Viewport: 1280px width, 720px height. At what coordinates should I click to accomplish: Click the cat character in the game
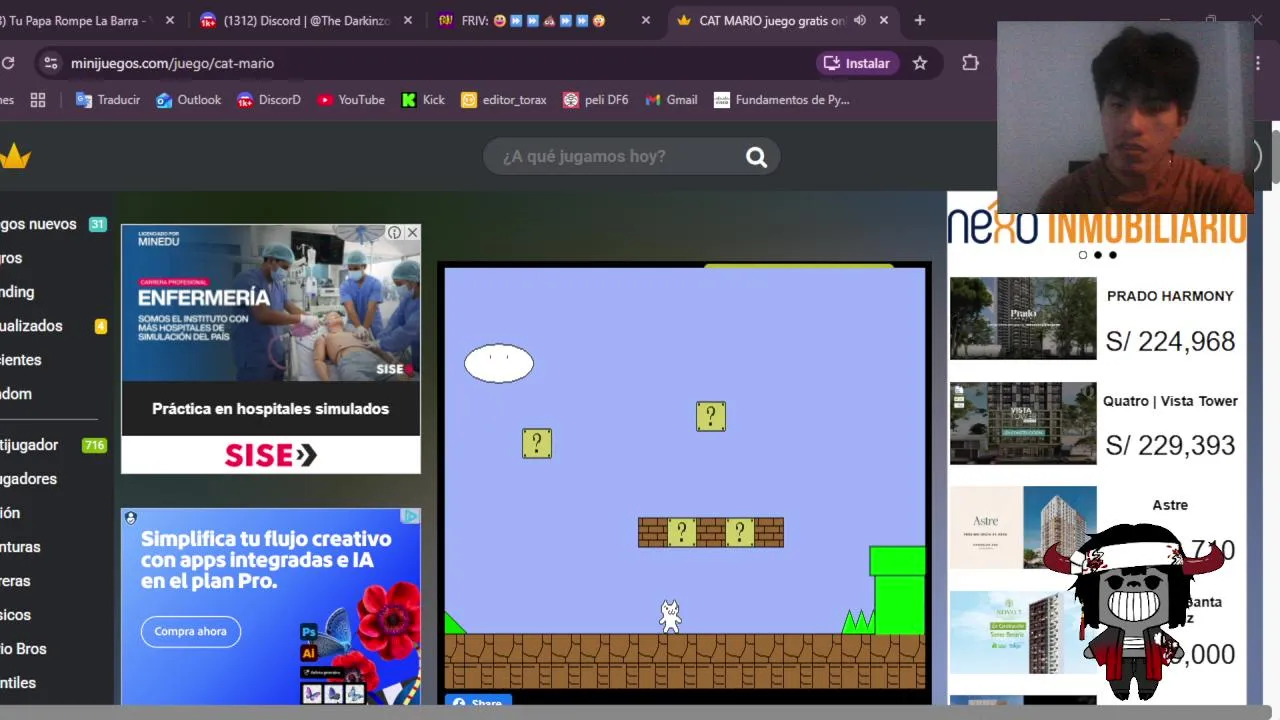670,616
